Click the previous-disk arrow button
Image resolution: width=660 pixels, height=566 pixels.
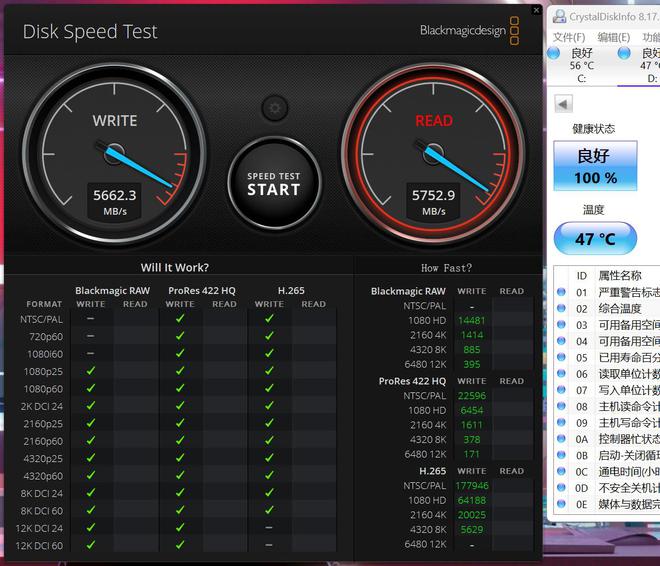pyautogui.click(x=563, y=104)
